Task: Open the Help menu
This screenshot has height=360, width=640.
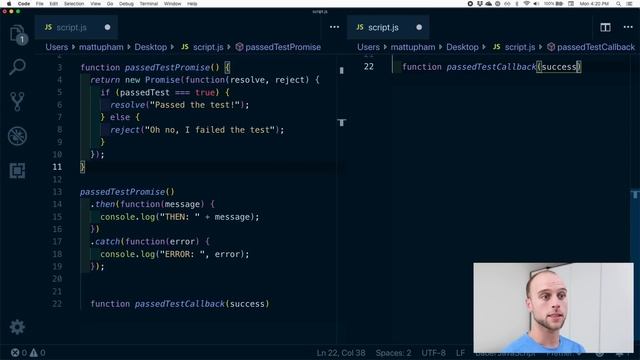Action: [x=192, y=4]
